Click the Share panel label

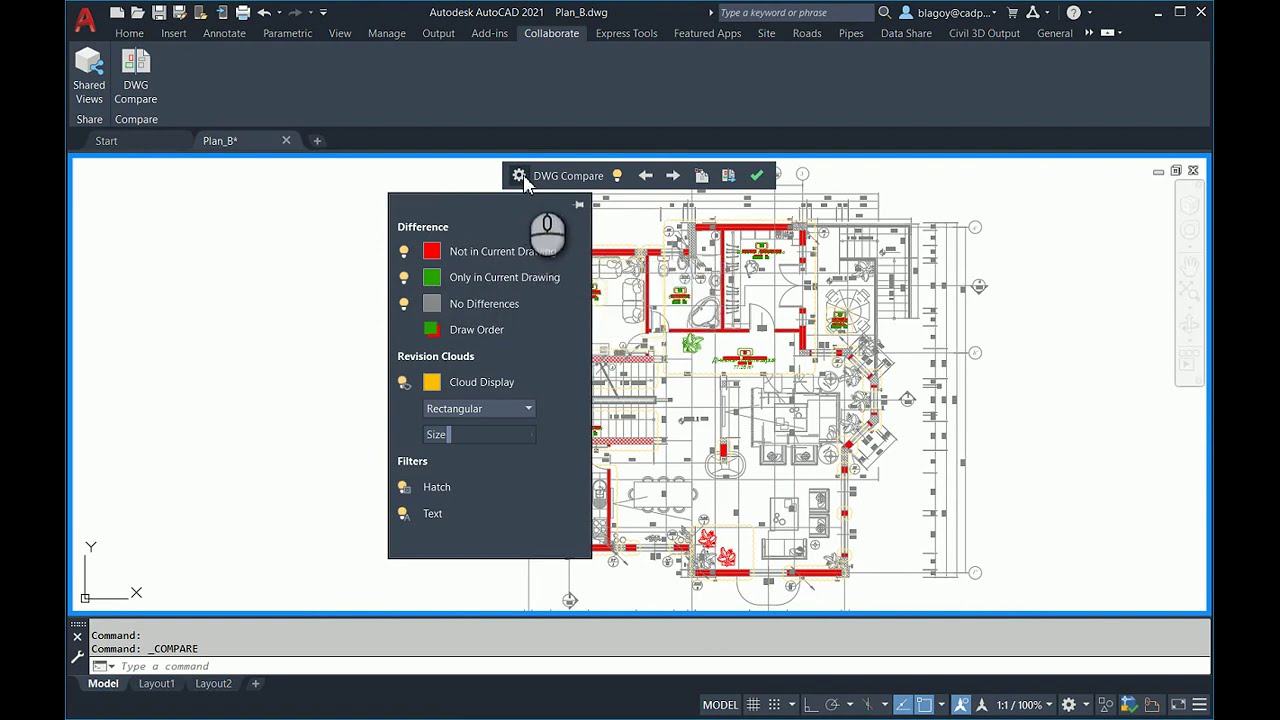click(x=89, y=119)
